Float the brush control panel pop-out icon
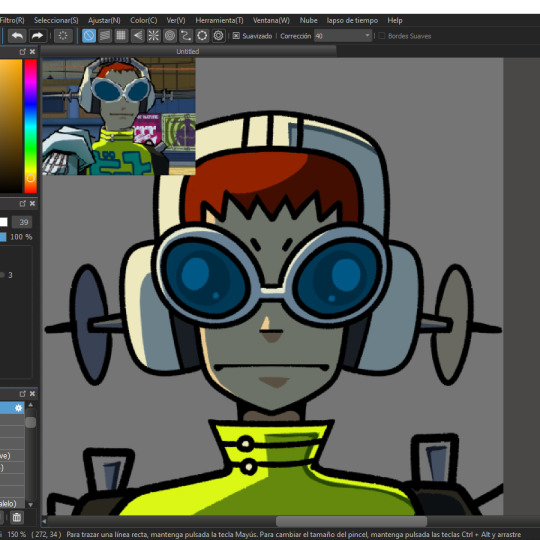 tap(23, 204)
